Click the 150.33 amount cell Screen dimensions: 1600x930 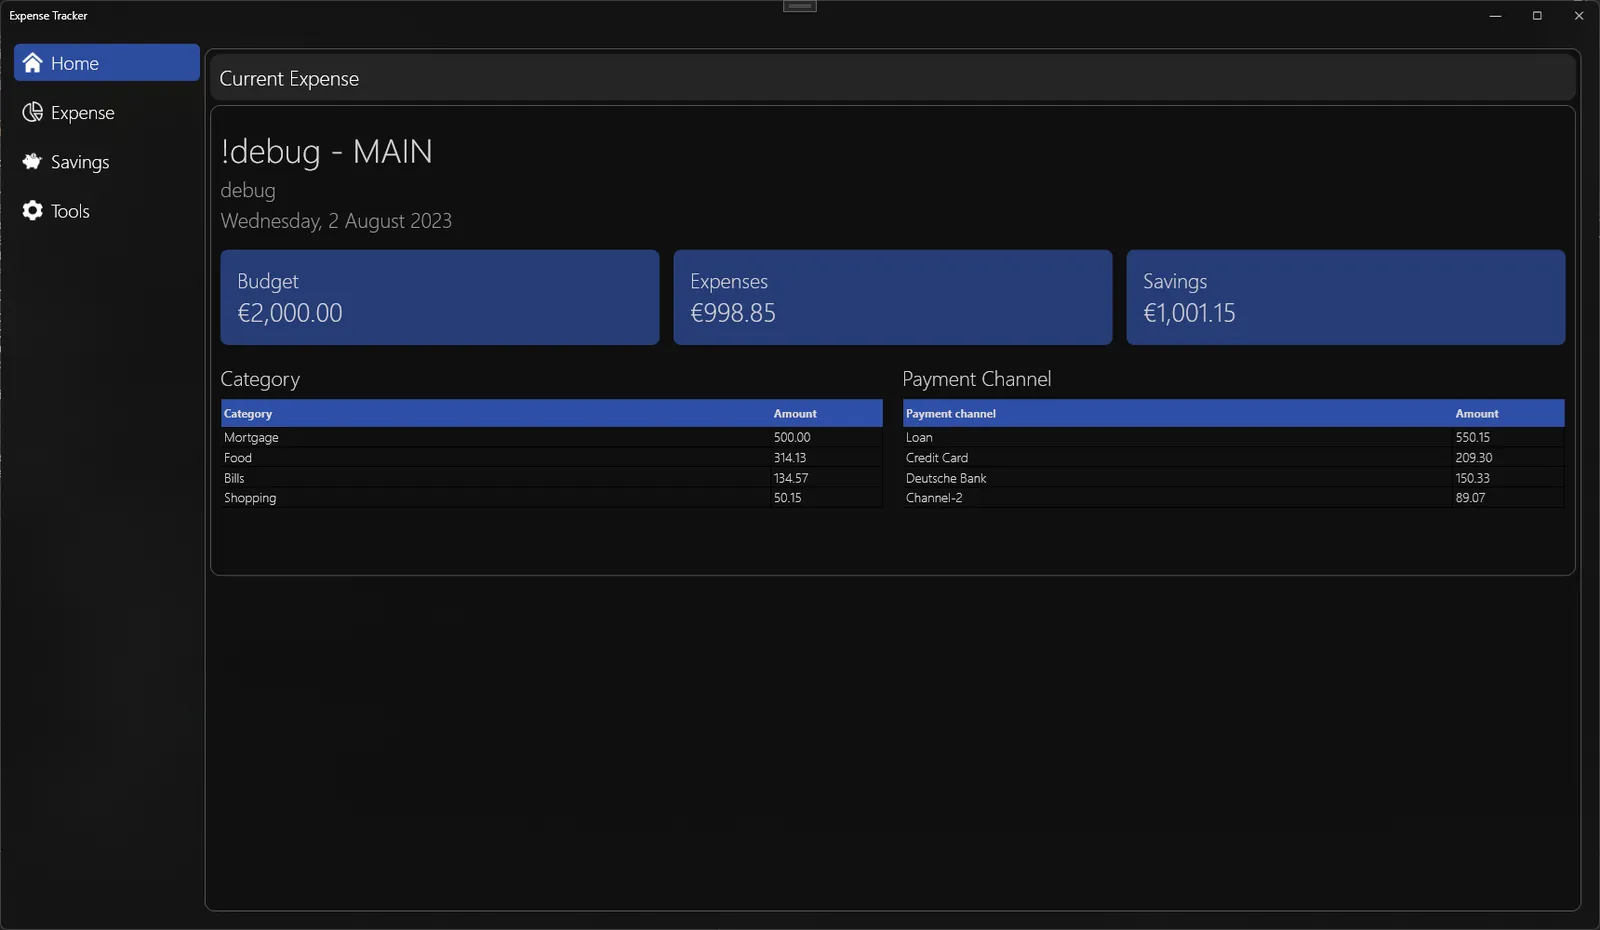[x=1508, y=478]
